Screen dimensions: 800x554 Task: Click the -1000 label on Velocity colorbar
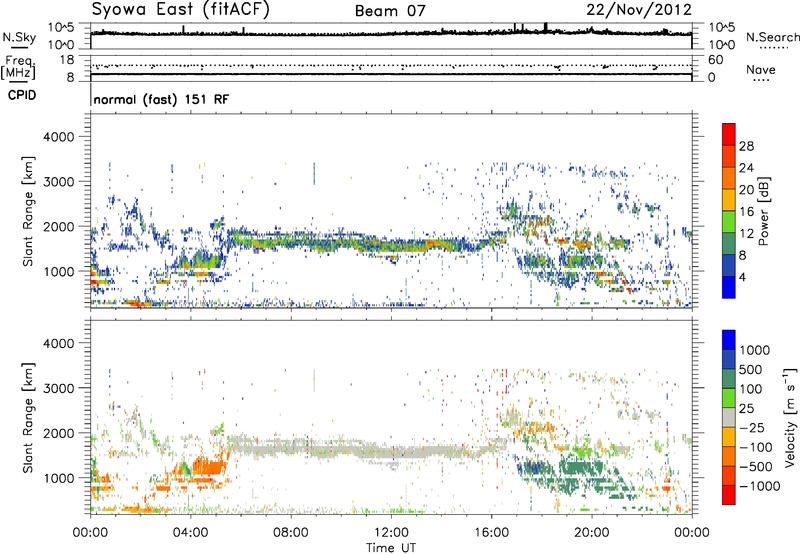coord(759,486)
